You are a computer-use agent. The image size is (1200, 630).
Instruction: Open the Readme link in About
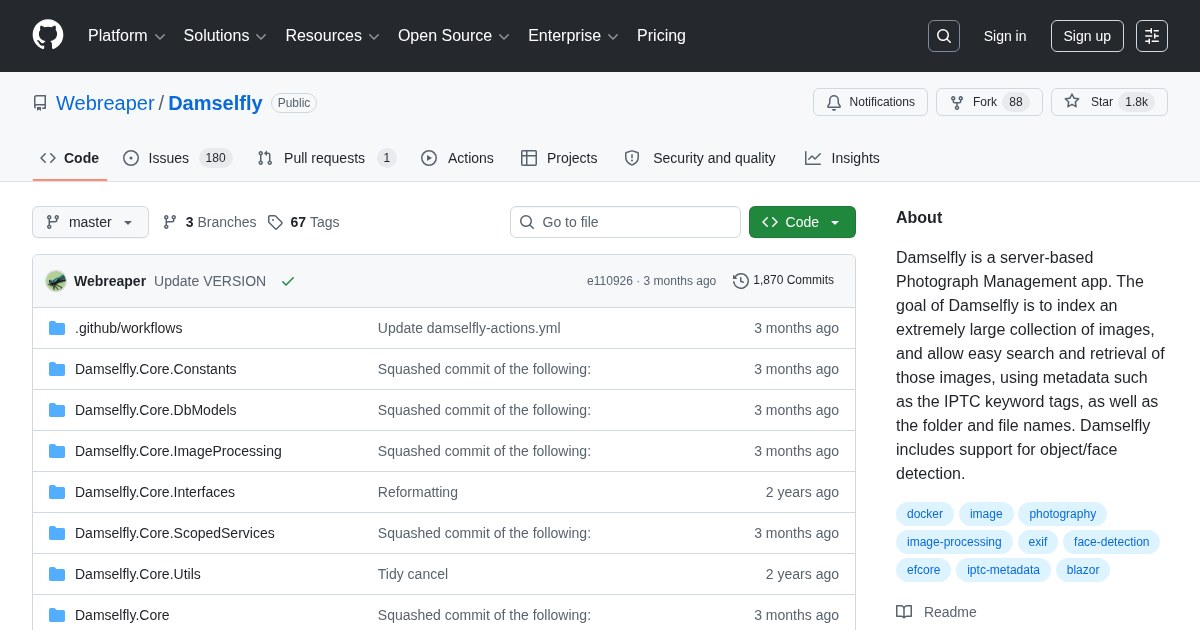(x=936, y=612)
